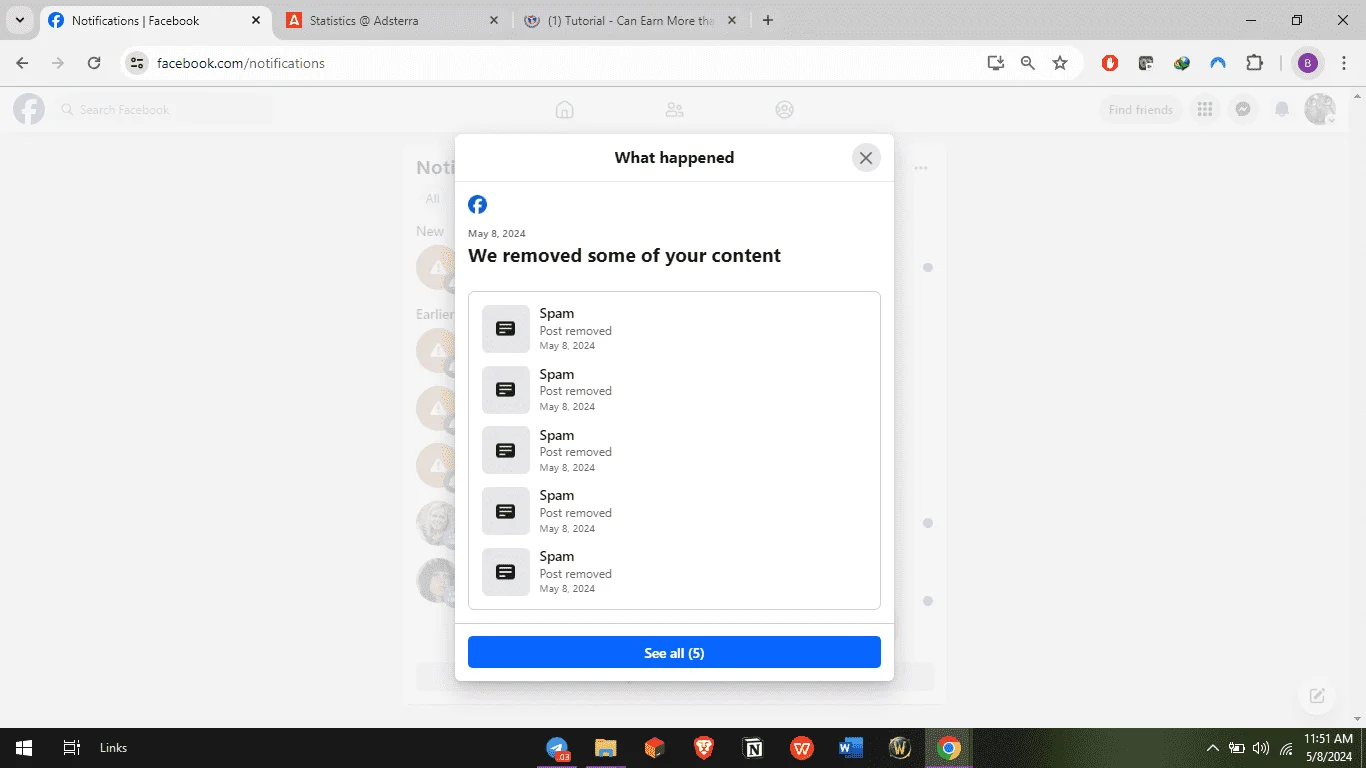Open Telegram from the taskbar
The image size is (1366, 768).
(x=558, y=748)
